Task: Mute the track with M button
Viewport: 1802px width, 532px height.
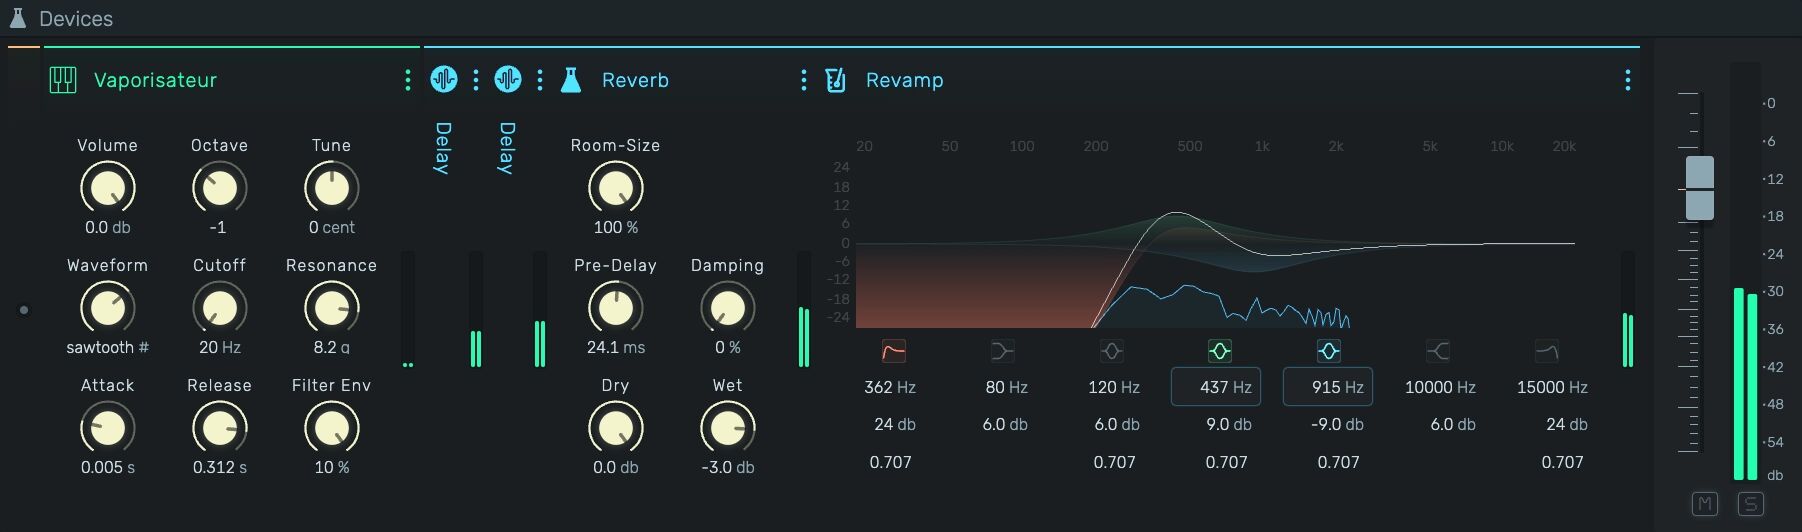Action: (1704, 504)
